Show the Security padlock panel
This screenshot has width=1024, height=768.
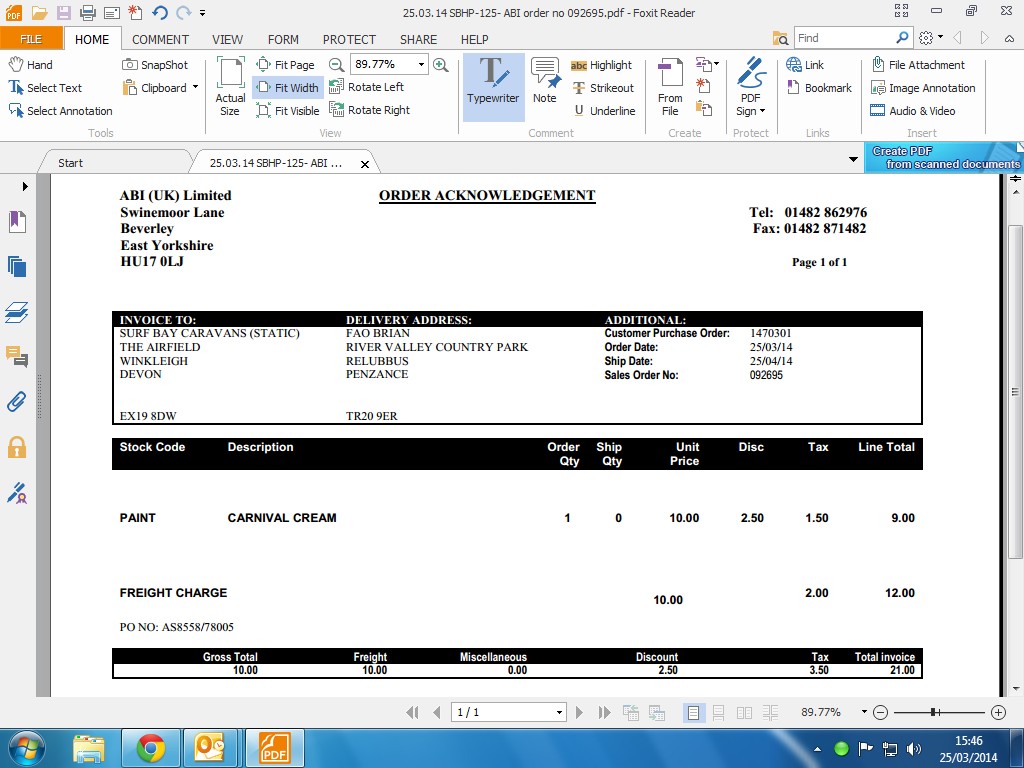point(16,447)
